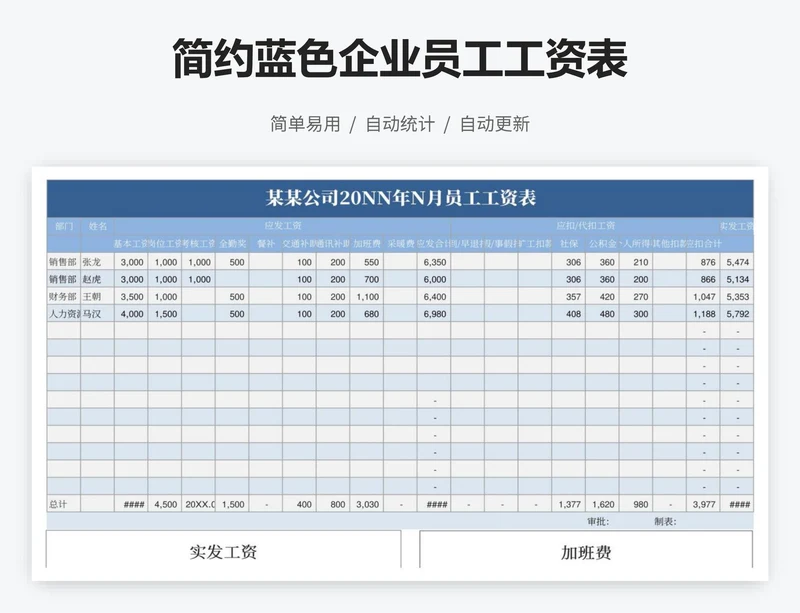Select the net pay cell "5,474"

(x=737, y=262)
